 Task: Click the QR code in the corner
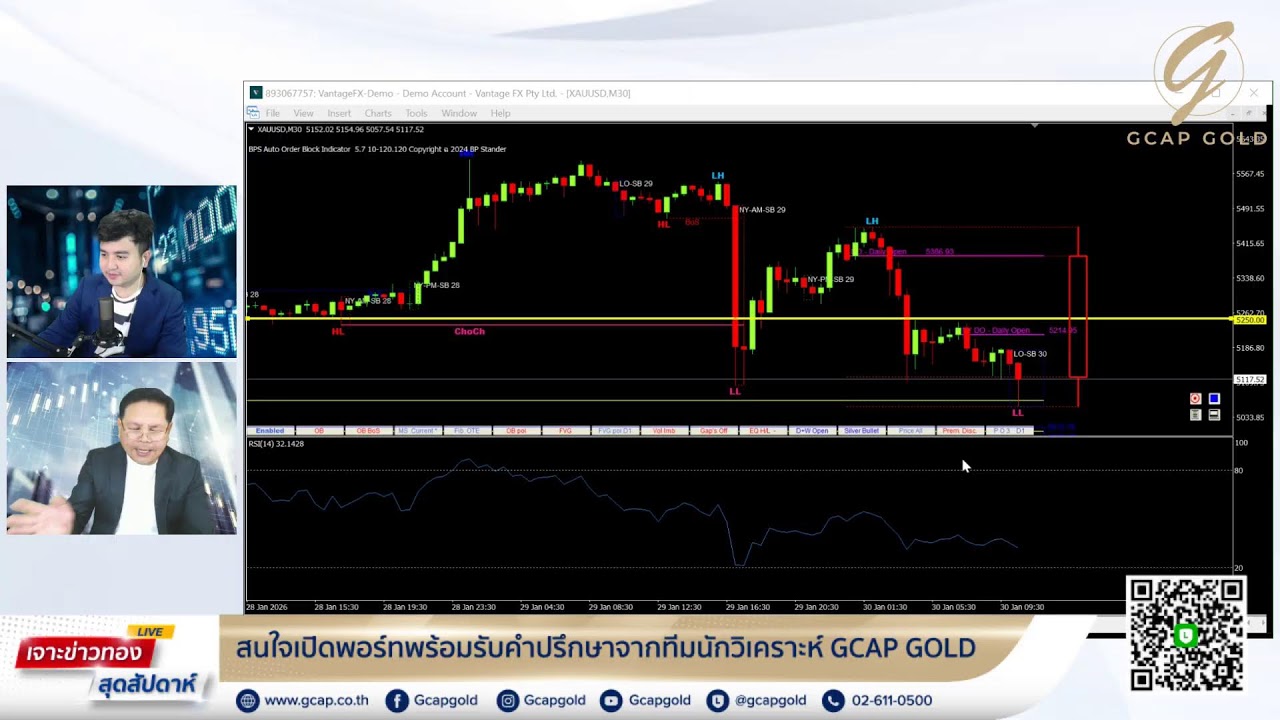pyautogui.click(x=1186, y=634)
